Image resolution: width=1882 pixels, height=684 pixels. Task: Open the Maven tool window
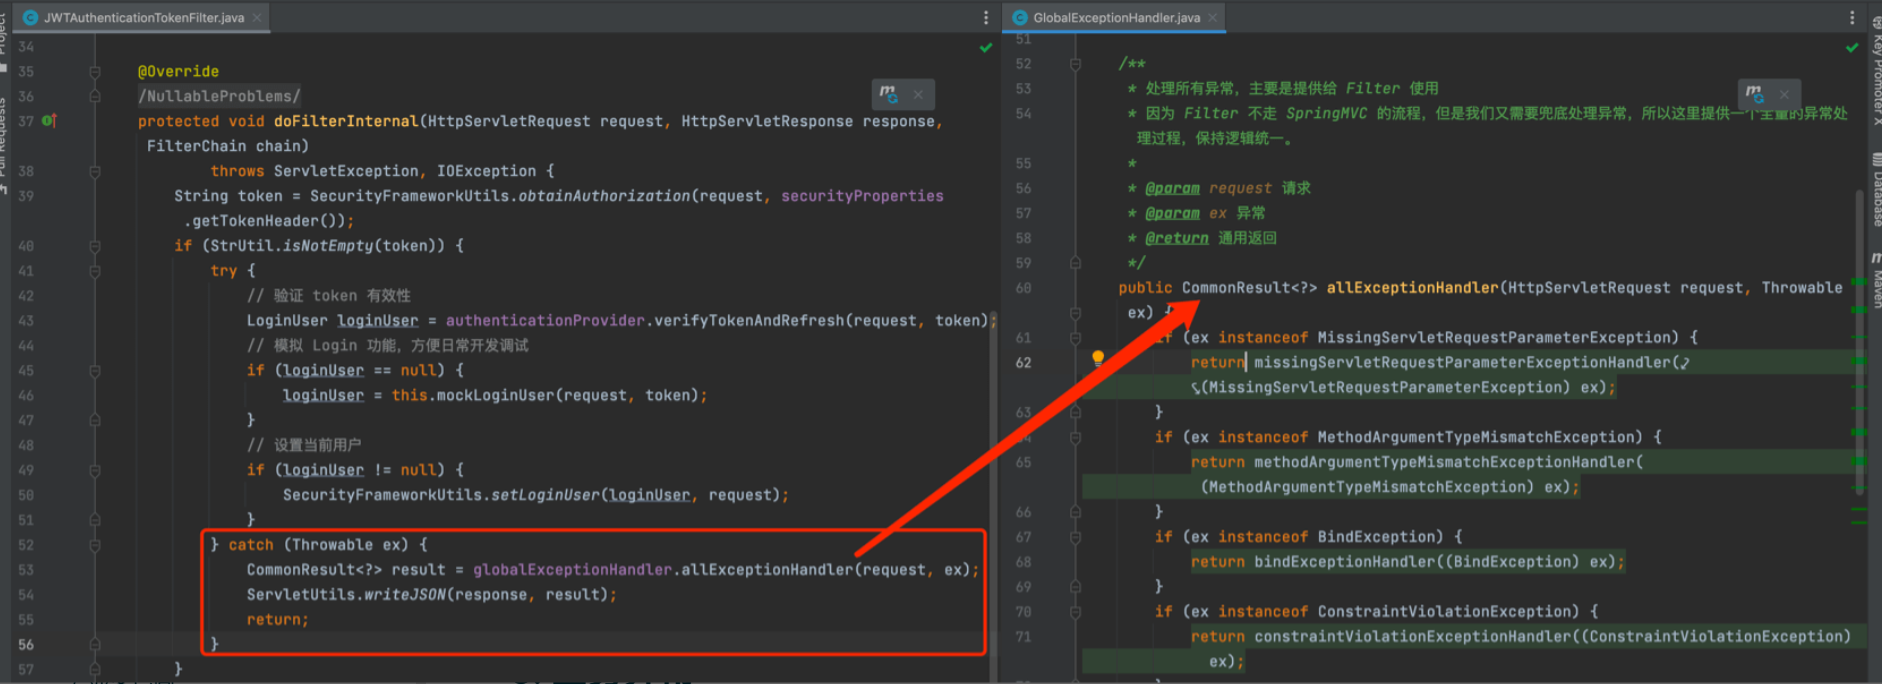pyautogui.click(x=1875, y=282)
